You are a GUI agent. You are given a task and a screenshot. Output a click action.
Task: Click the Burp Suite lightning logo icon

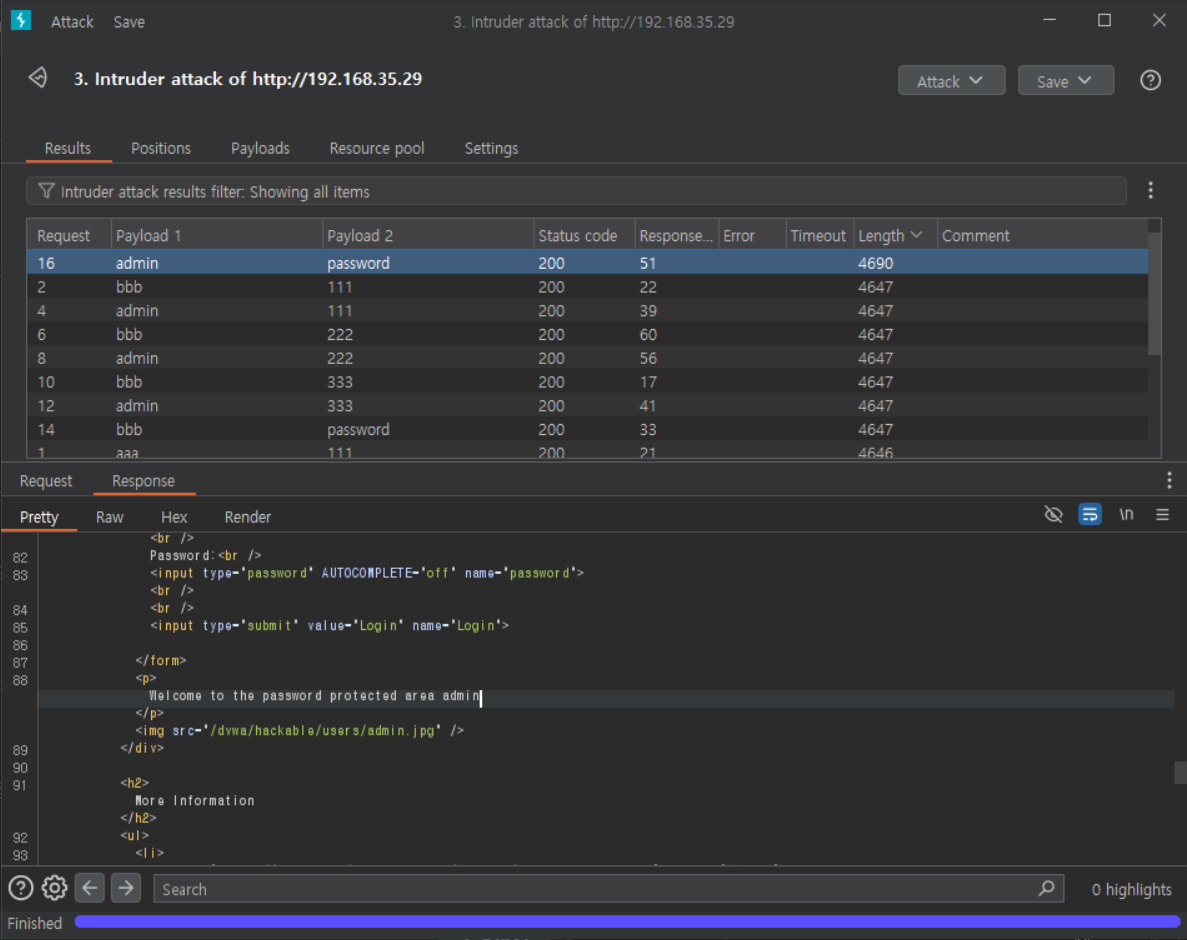[x=21, y=21]
